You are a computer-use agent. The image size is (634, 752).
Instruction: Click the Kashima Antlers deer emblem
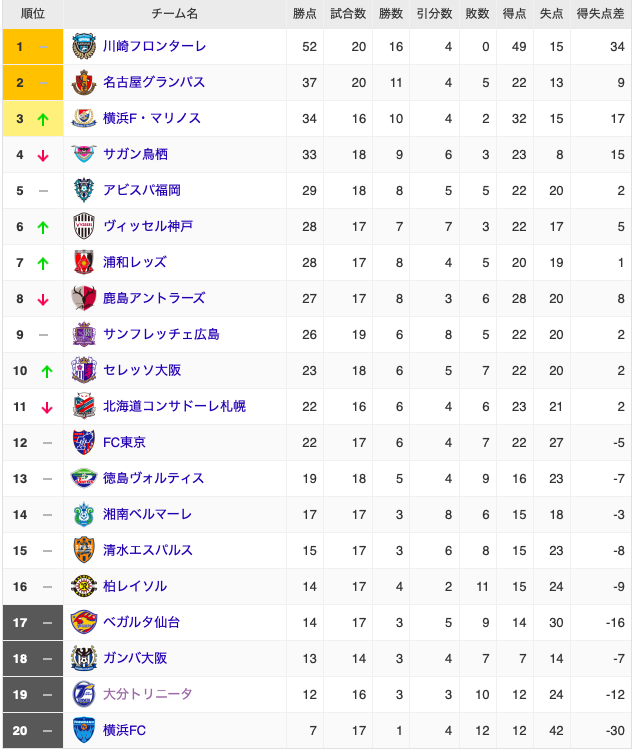coord(84,298)
